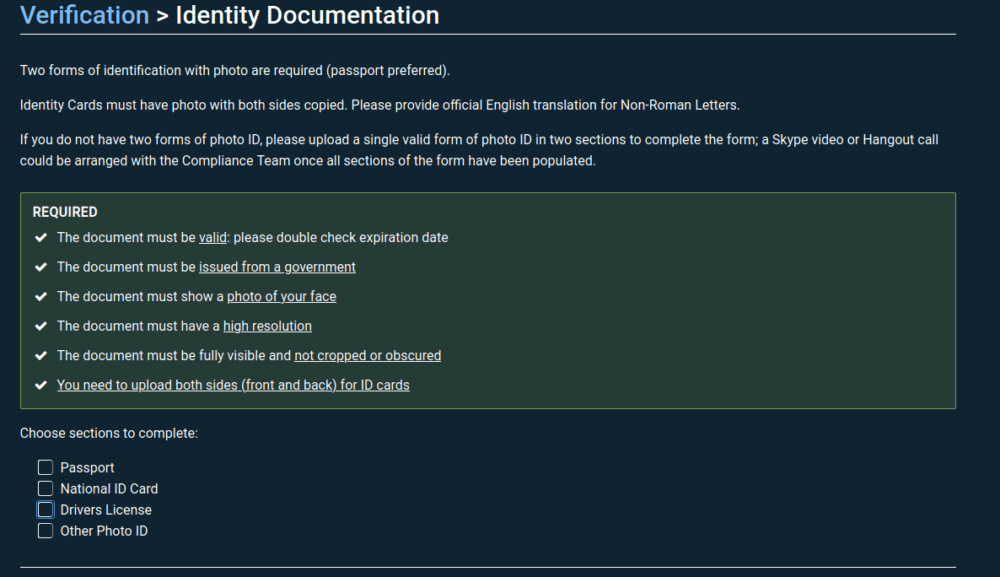Click checkmark icon next to government-issued requirement
This screenshot has height=577, width=1000.
coord(40,267)
